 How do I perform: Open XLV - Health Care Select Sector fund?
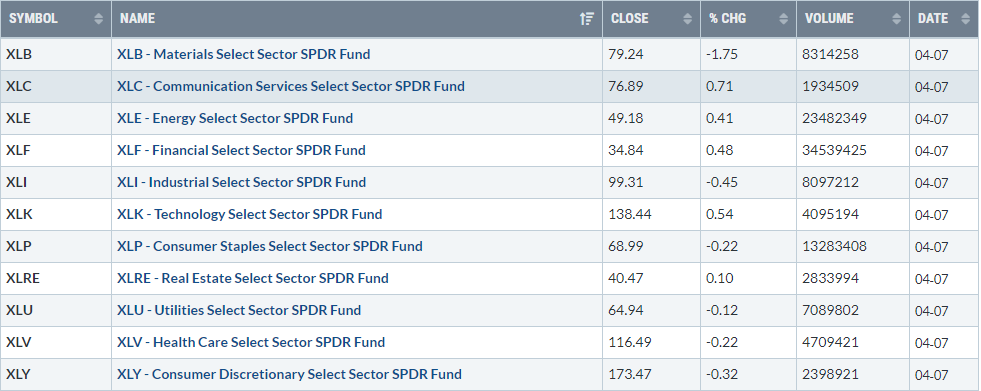coord(251,342)
